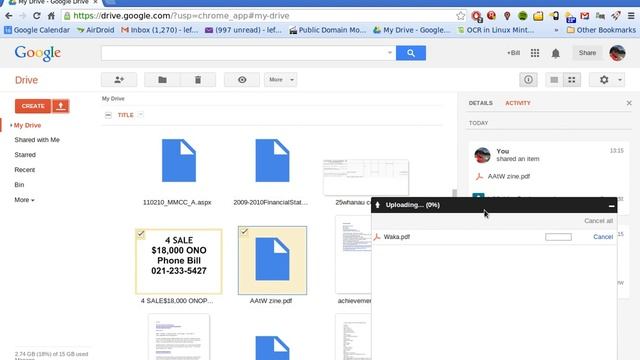Screen dimensions: 640x360
Task: Select the 4 SALE $18,000 thumbnail
Action: point(179,261)
